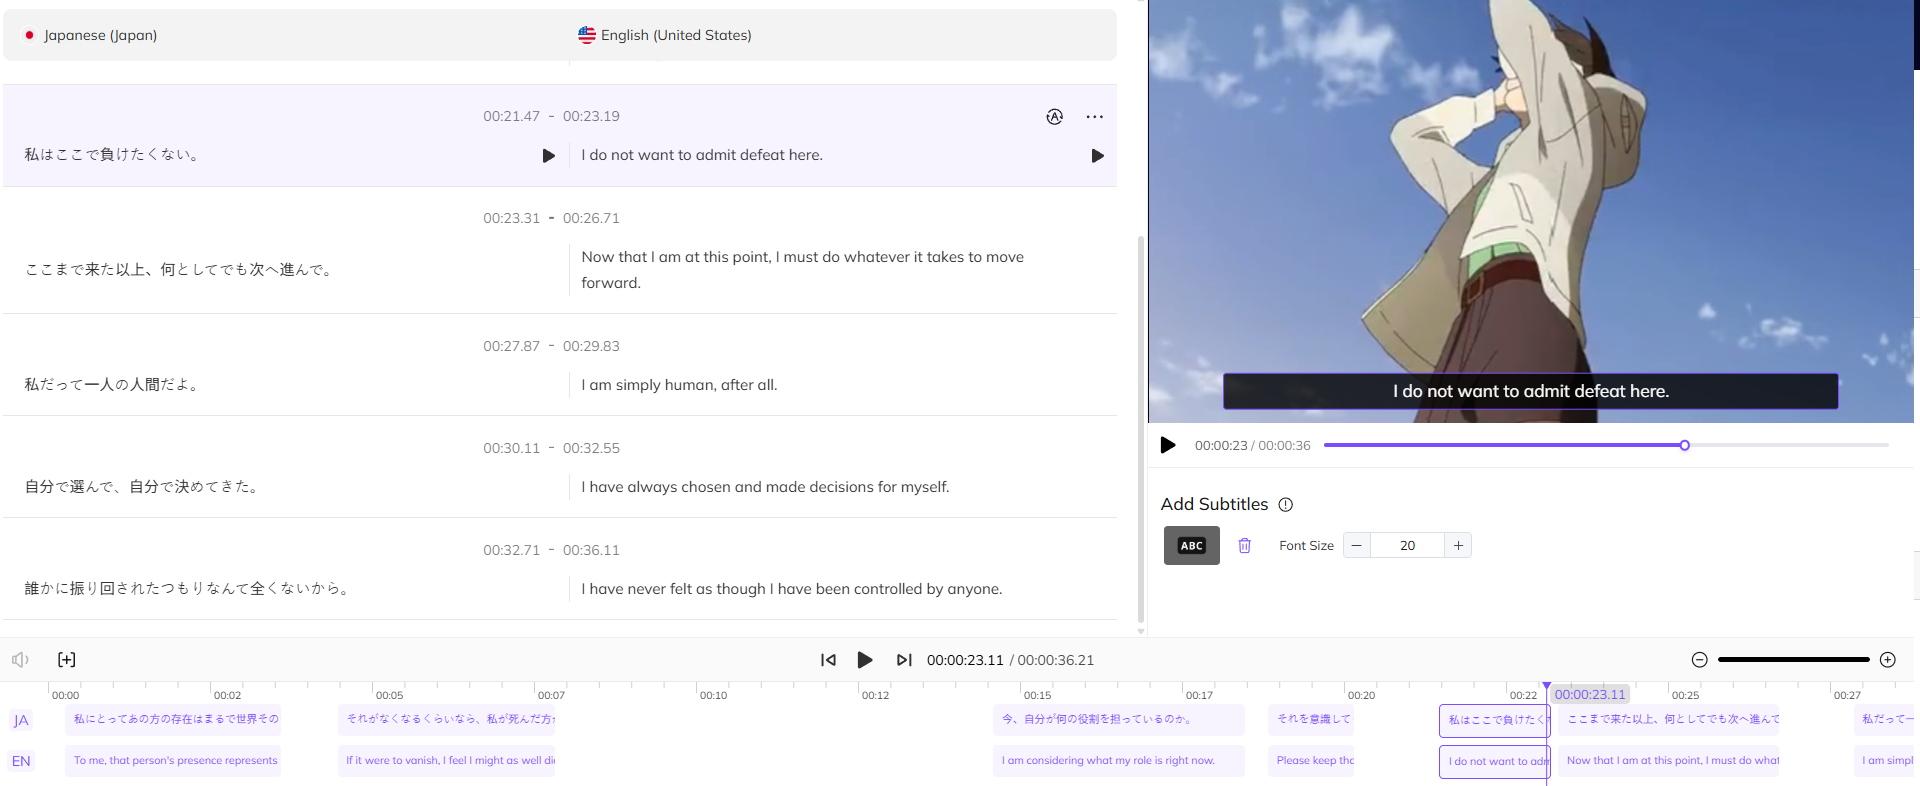Seek using the video progress slider handle
The image size is (1920, 786).
(1684, 445)
